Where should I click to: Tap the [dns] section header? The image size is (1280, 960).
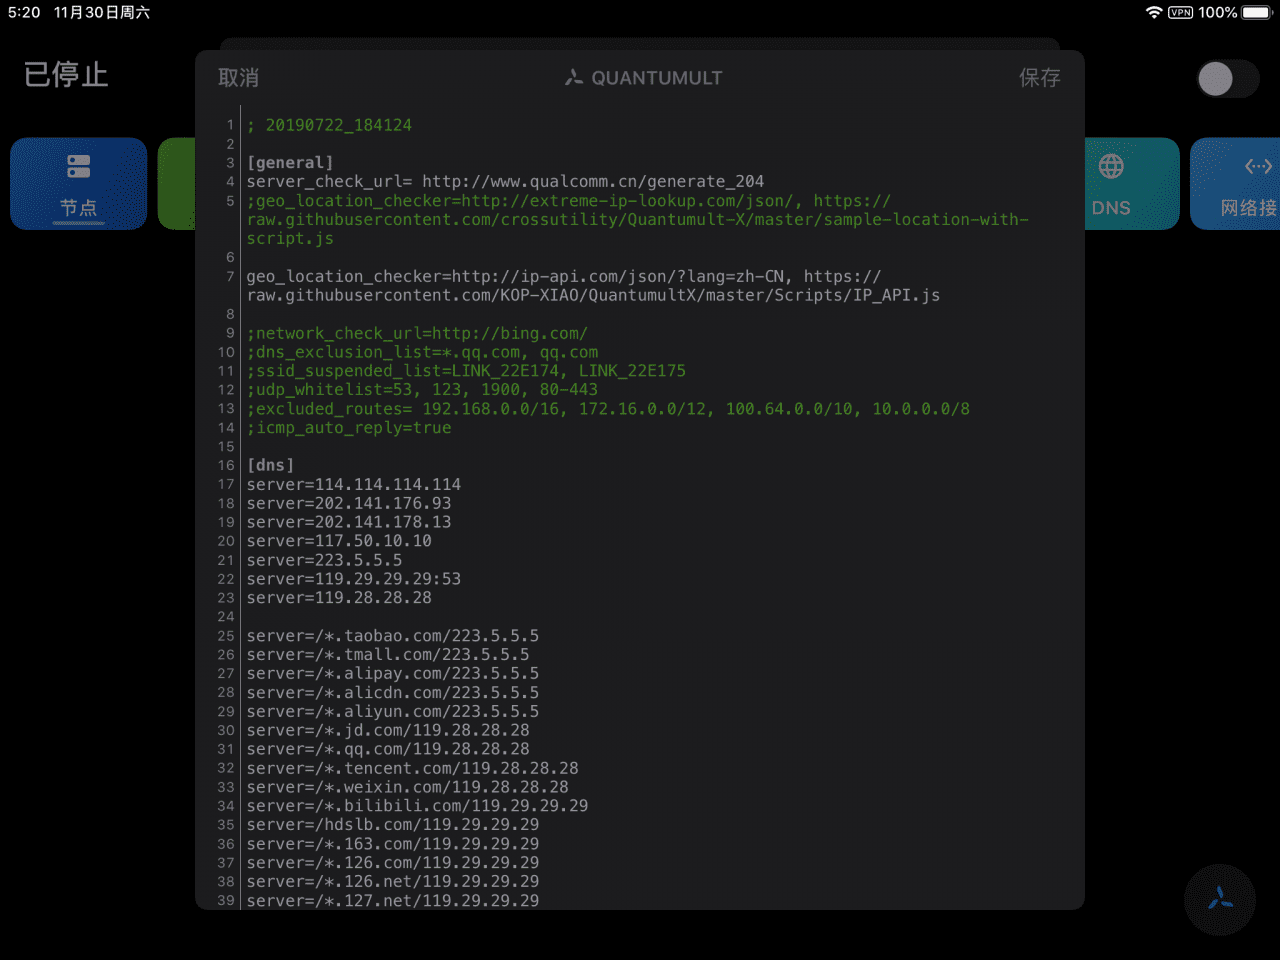pyautogui.click(x=270, y=464)
